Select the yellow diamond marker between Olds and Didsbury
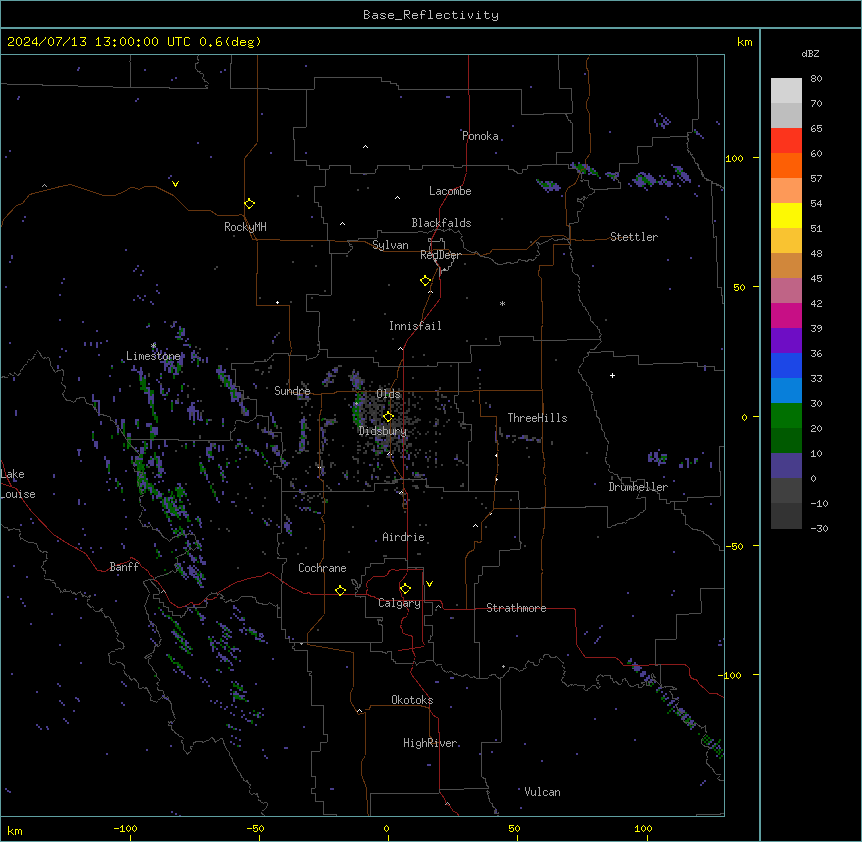This screenshot has width=862, height=842. pos(388,417)
